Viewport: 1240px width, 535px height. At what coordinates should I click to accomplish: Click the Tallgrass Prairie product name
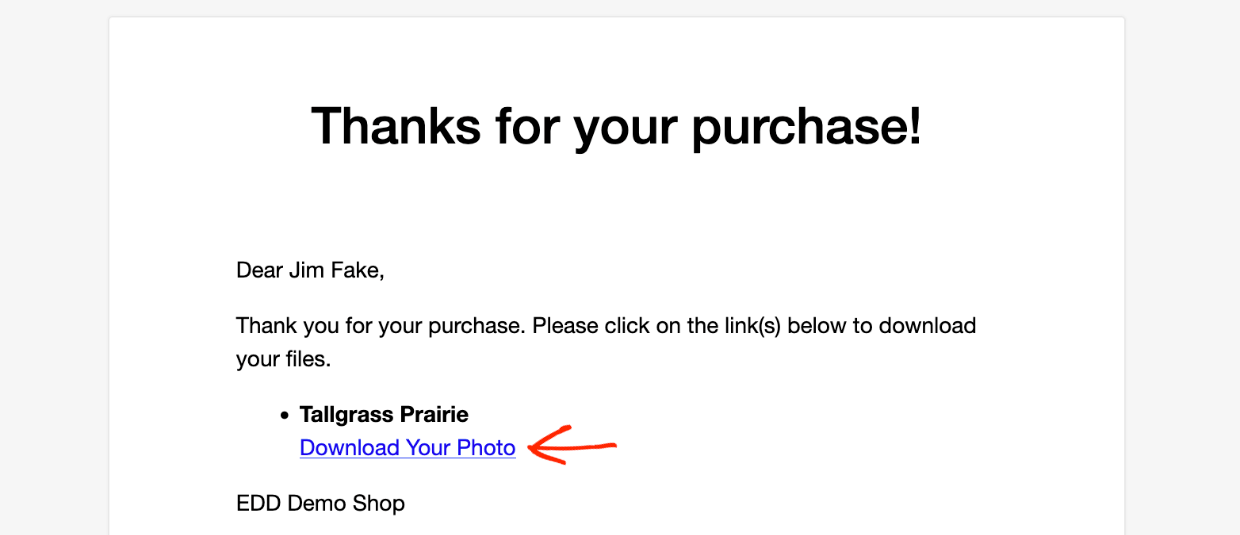(x=384, y=414)
